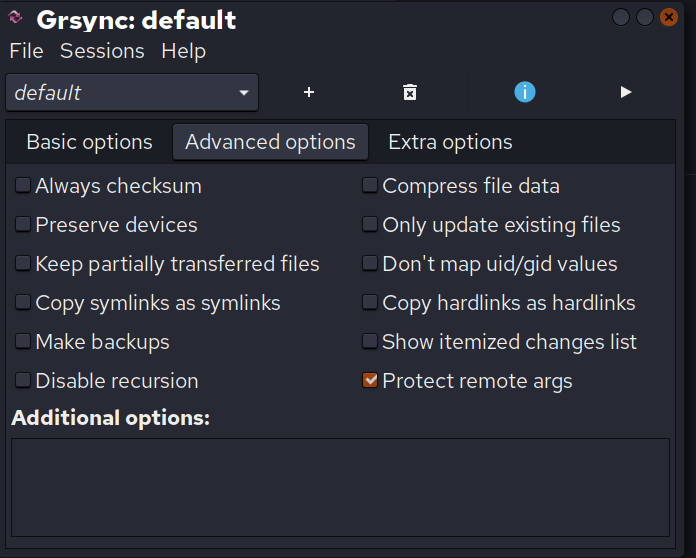Open the Sessions menu
The height and width of the screenshot is (558, 696).
(102, 51)
